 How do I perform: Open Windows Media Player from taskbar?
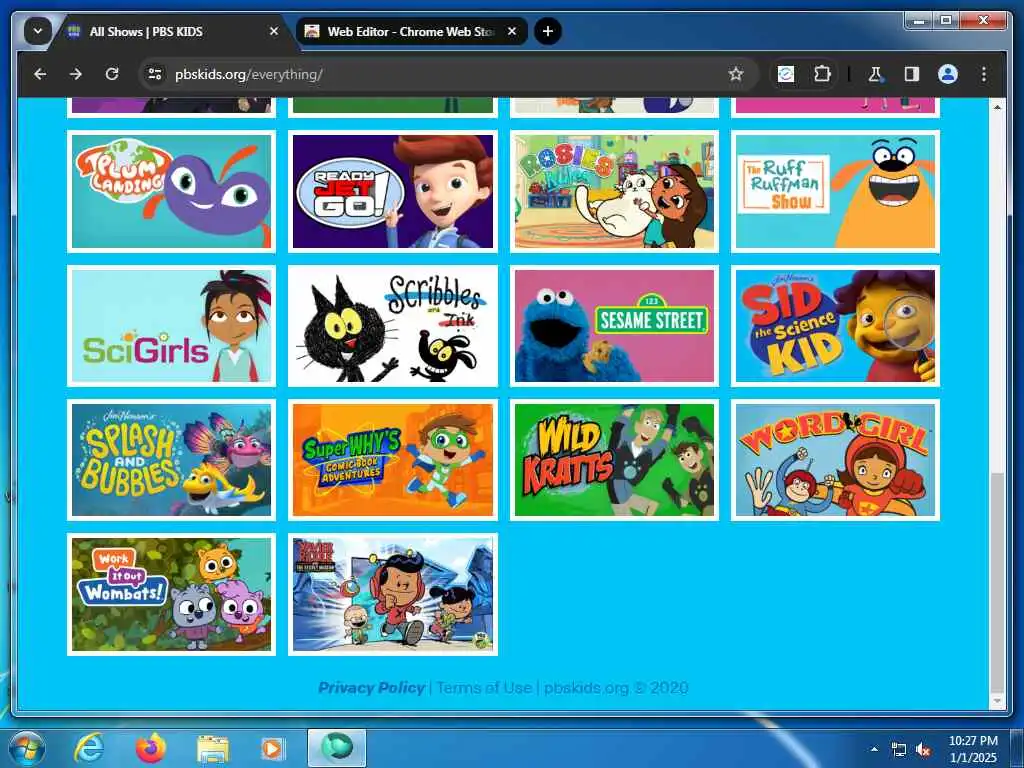[272, 748]
